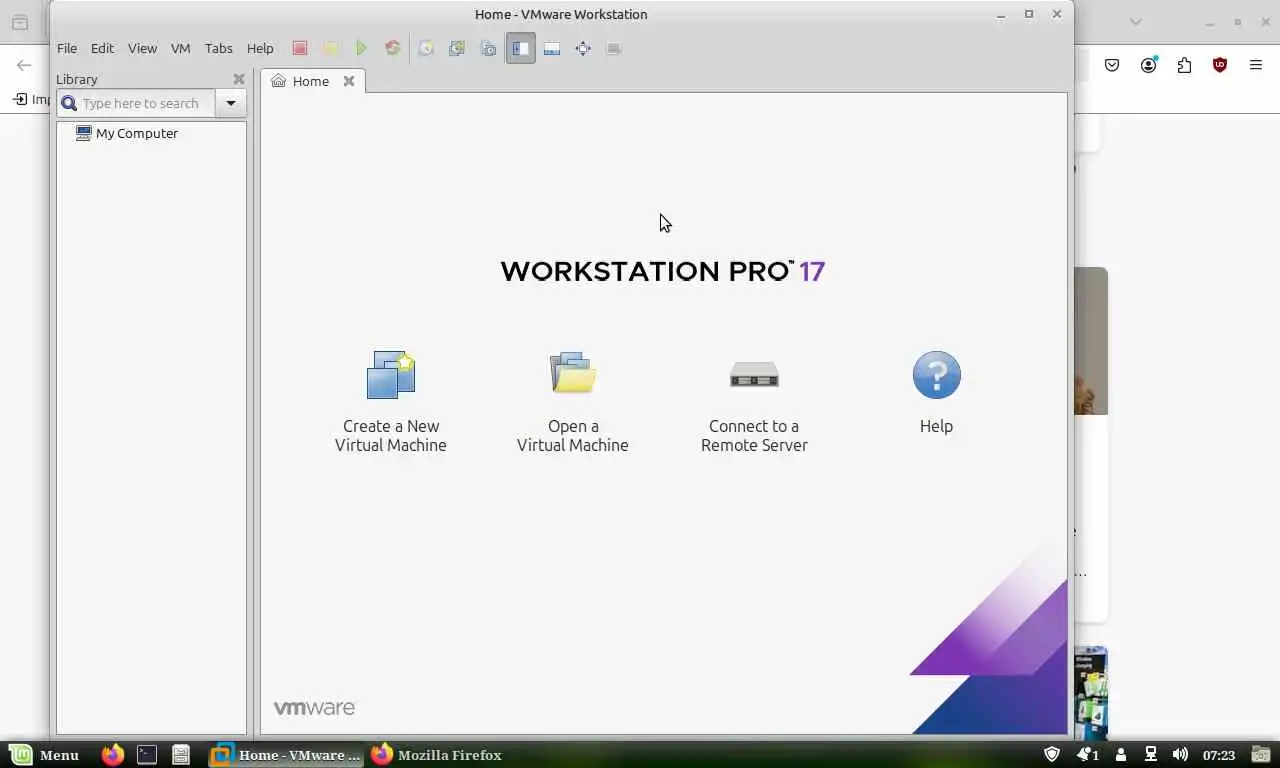Viewport: 1280px width, 768px height.
Task: Click the VMware Workstation taskbar window button
Action: click(x=286, y=755)
